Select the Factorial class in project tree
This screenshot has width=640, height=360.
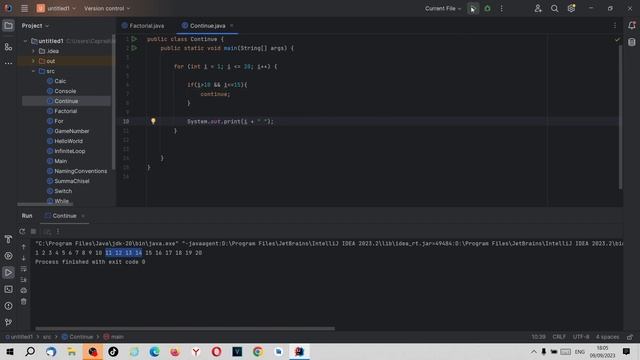(65, 111)
